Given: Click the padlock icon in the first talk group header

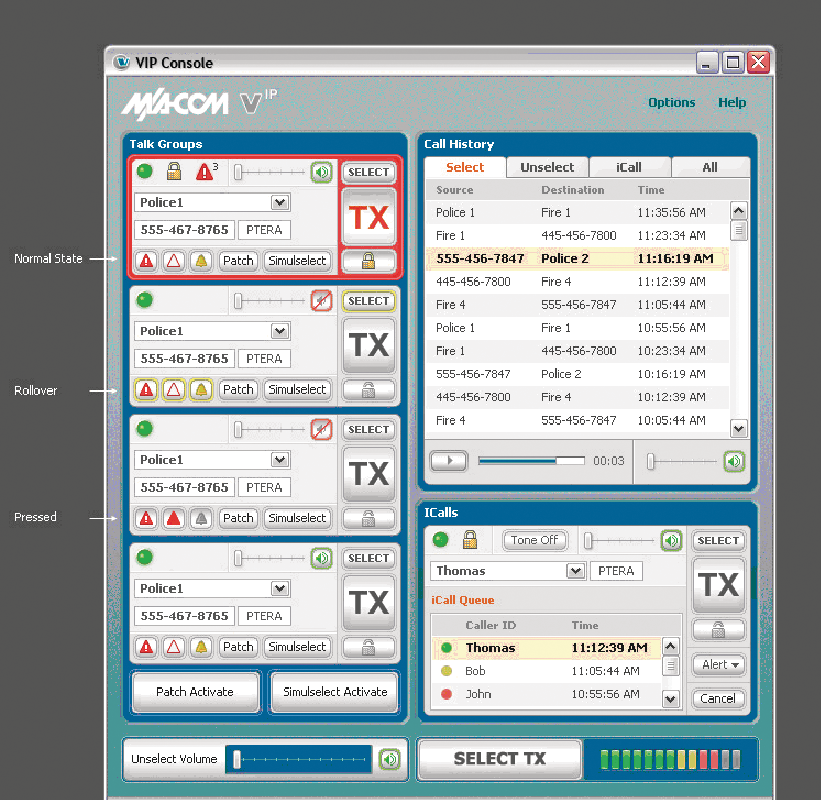Looking at the screenshot, I should tap(174, 172).
